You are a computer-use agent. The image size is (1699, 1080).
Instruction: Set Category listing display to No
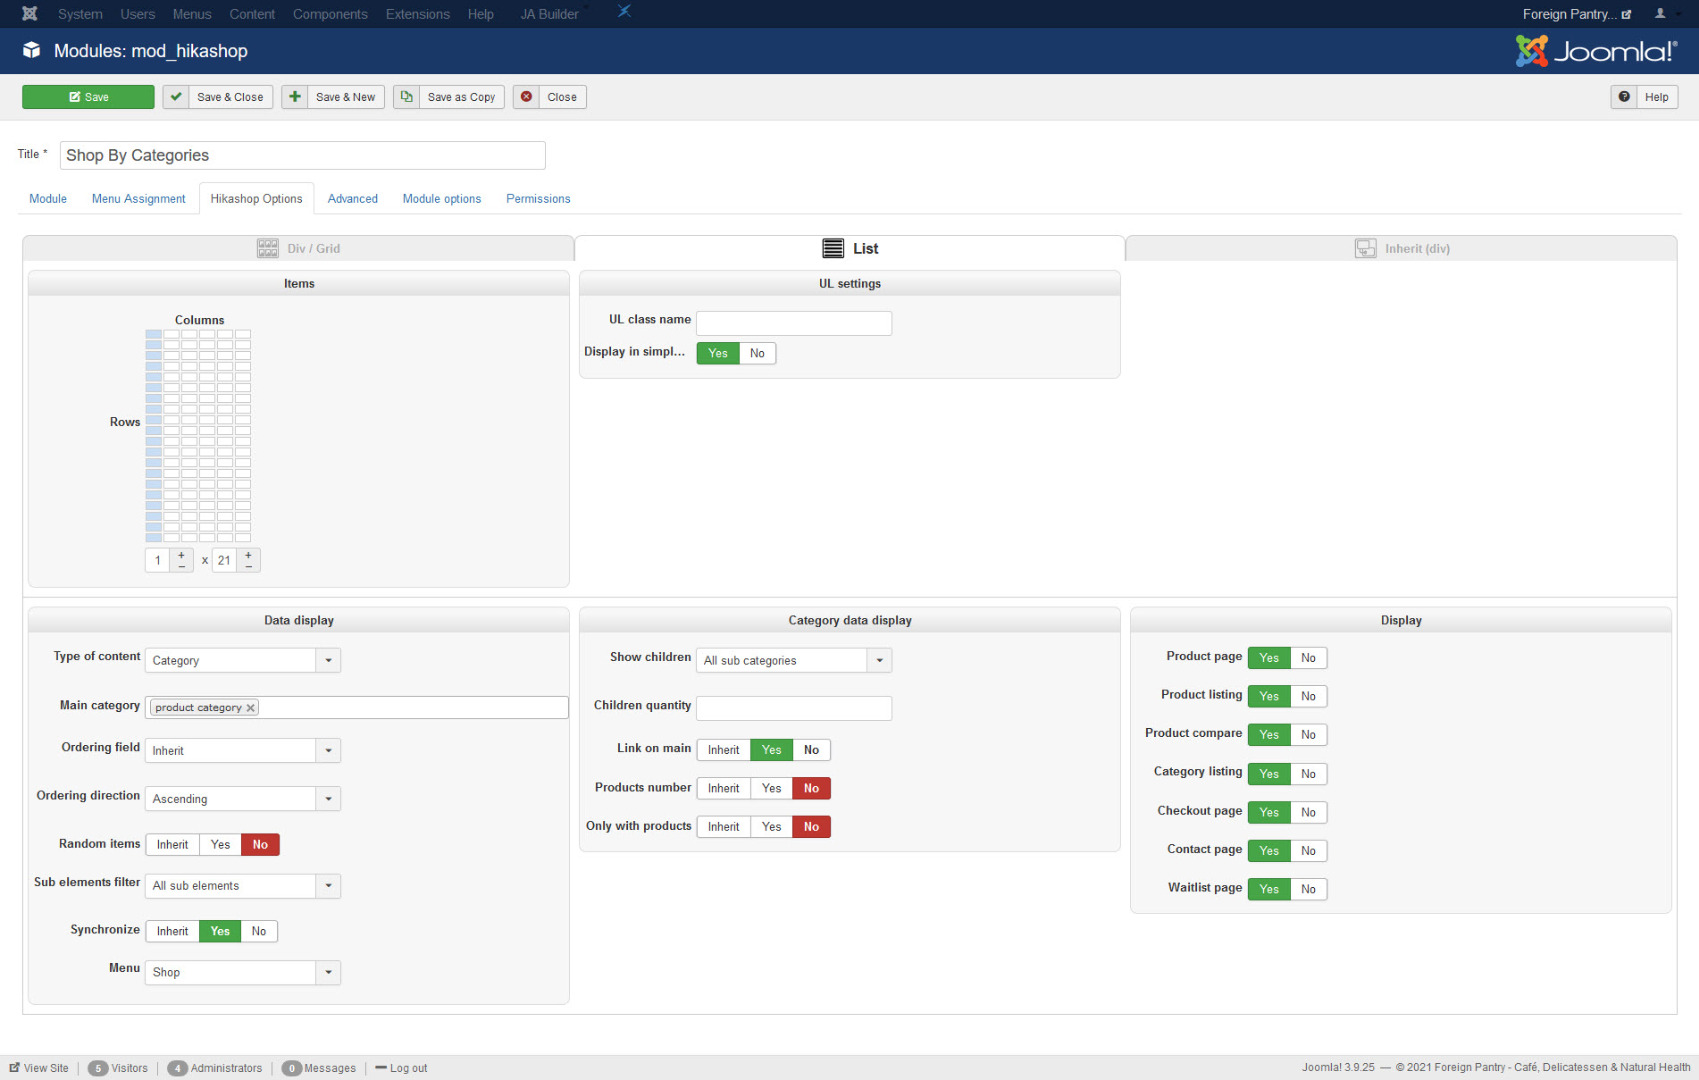coord(1308,774)
